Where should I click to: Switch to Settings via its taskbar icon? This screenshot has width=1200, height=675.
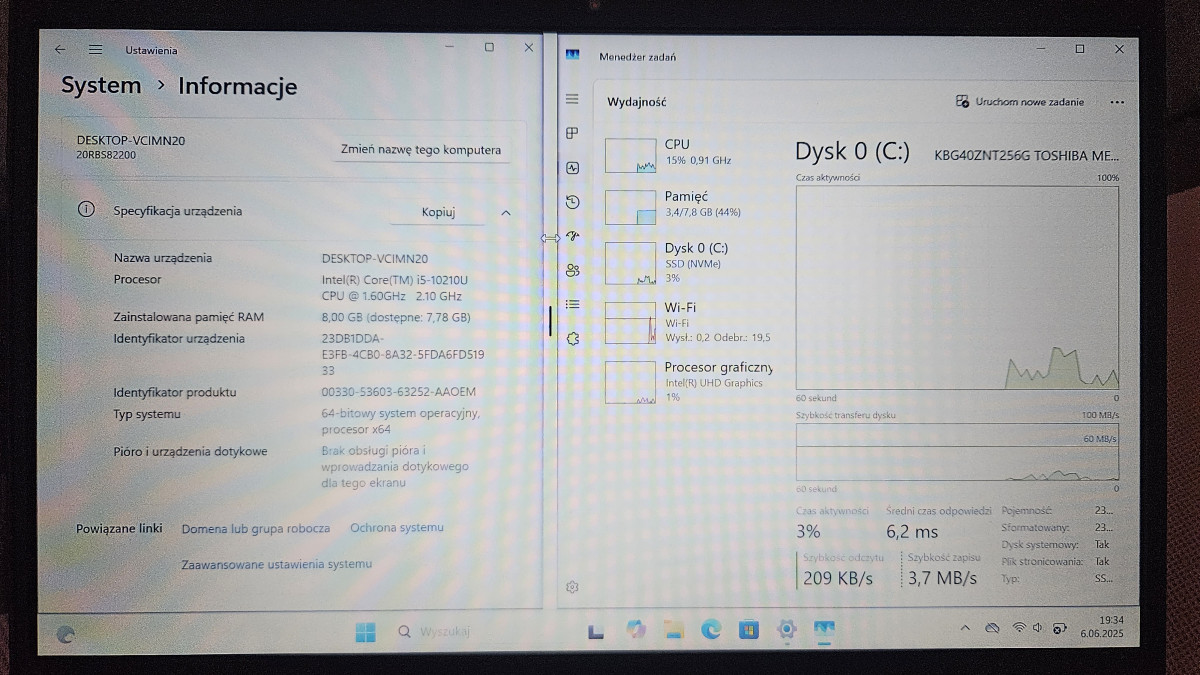[787, 629]
